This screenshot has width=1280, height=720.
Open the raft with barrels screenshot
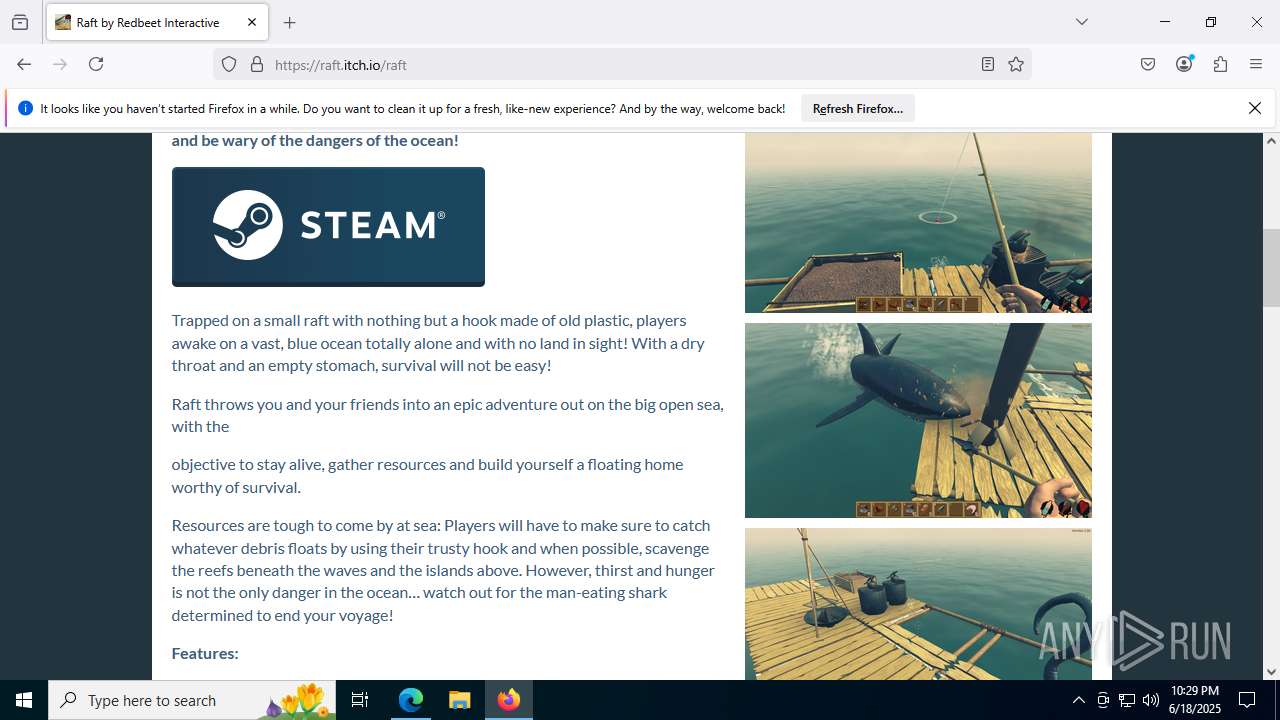click(x=918, y=604)
